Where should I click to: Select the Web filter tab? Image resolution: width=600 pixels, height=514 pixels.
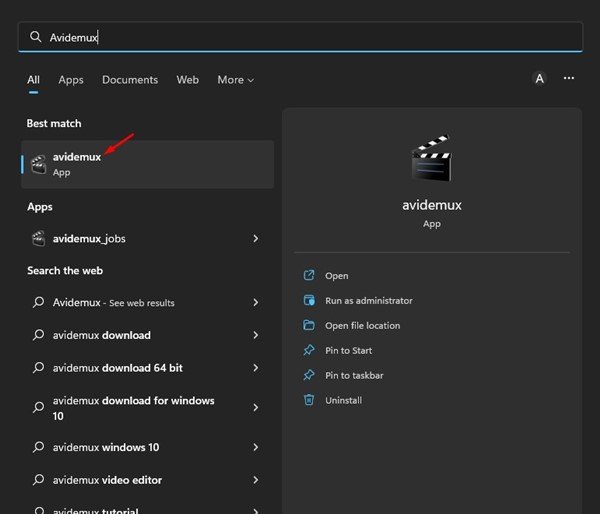188,80
